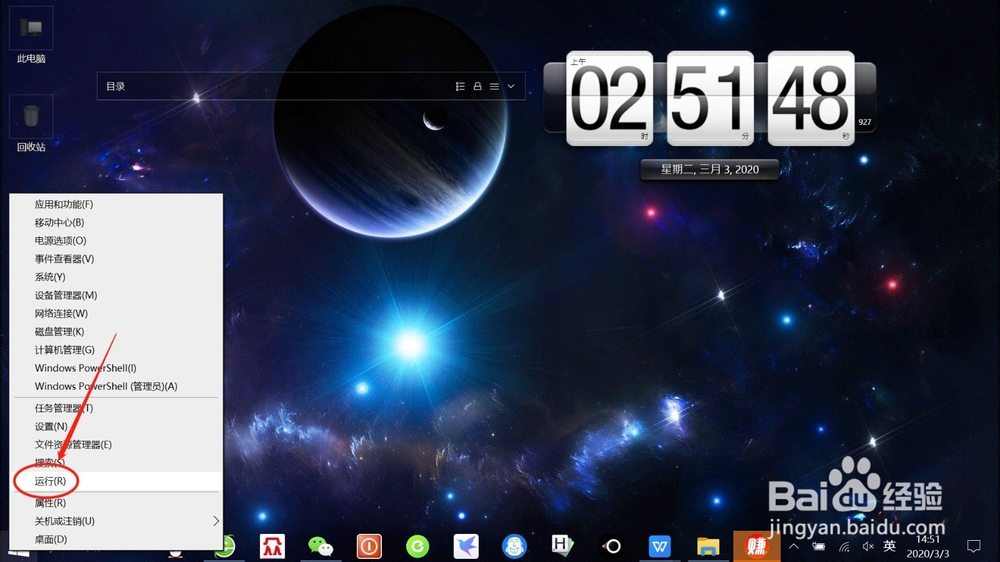Open the H editor app in taskbar
The width and height of the screenshot is (1000, 562).
point(562,545)
